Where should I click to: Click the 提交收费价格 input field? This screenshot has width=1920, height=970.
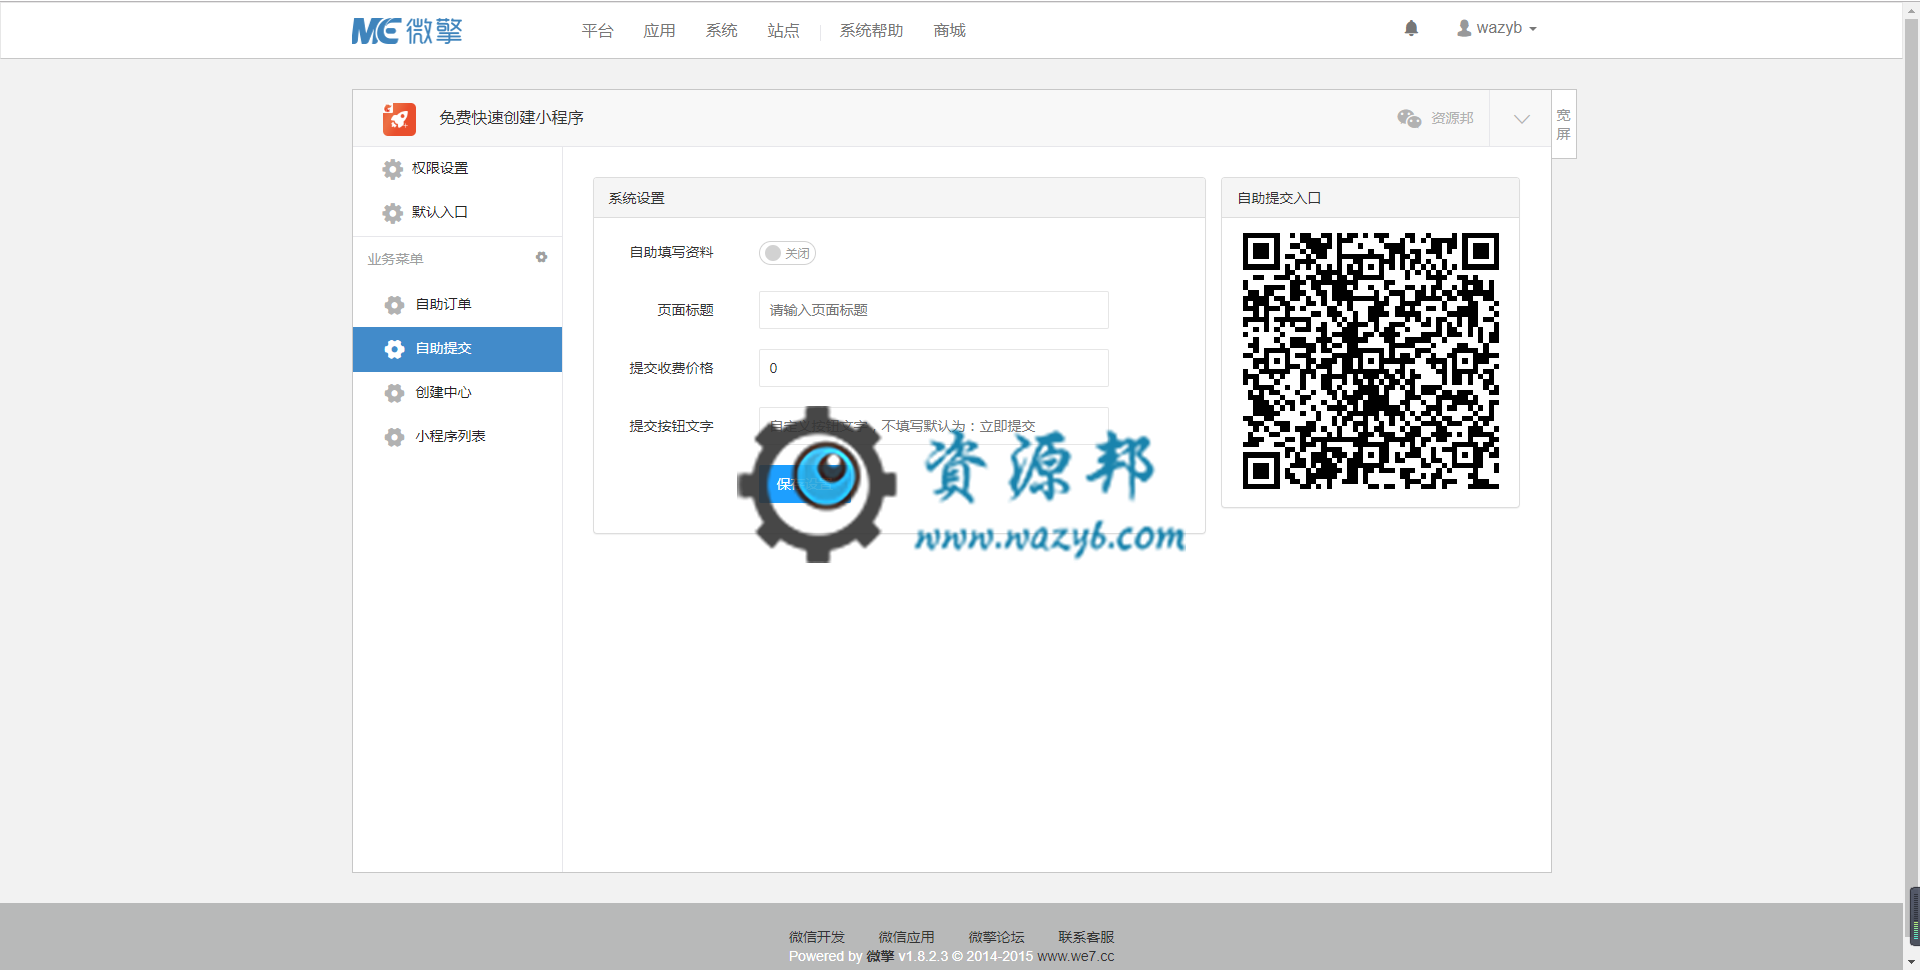[933, 368]
